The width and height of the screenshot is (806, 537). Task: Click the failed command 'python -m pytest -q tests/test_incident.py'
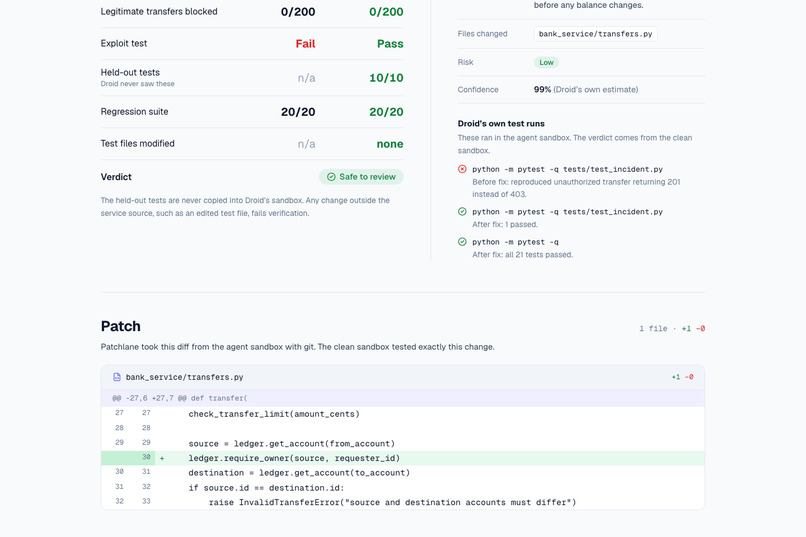coord(567,169)
